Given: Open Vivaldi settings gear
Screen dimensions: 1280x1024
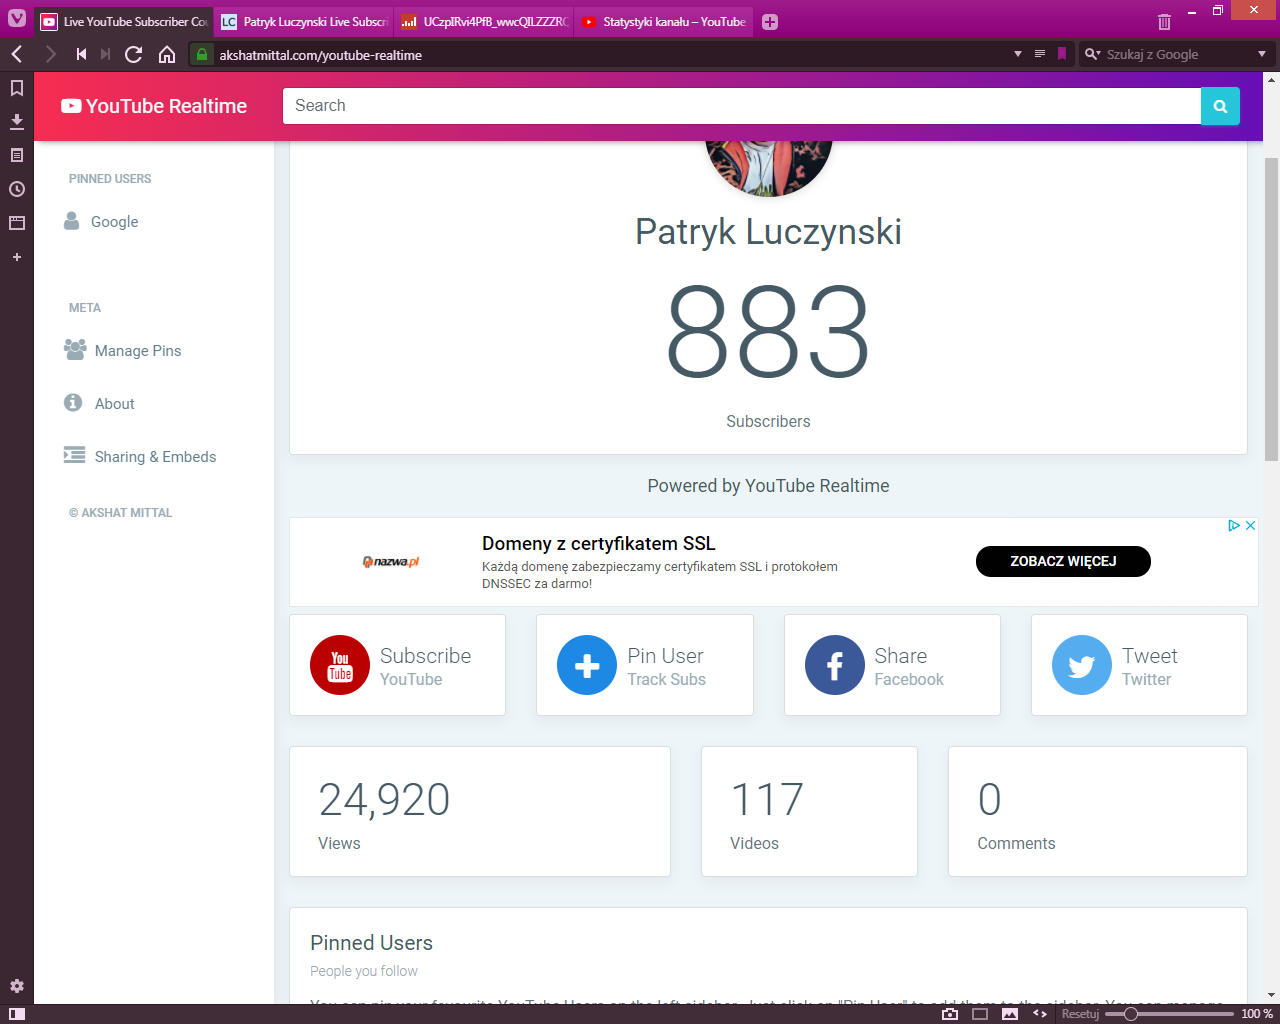Looking at the screenshot, I should [17, 986].
